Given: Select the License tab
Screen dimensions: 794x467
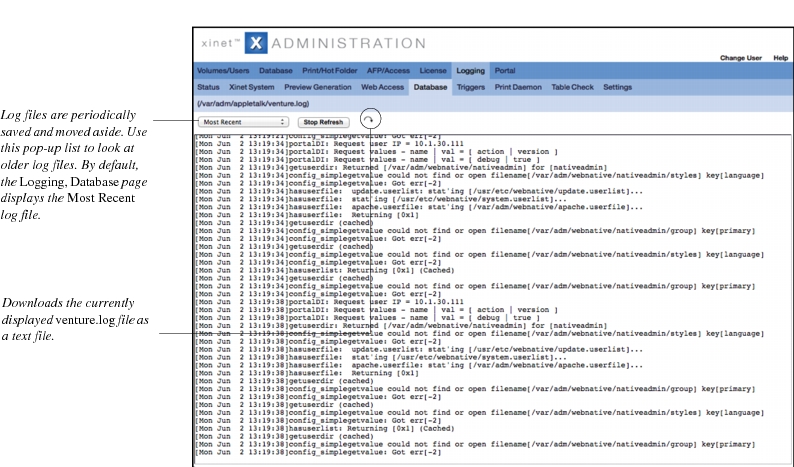Looking at the screenshot, I should [x=433, y=71].
